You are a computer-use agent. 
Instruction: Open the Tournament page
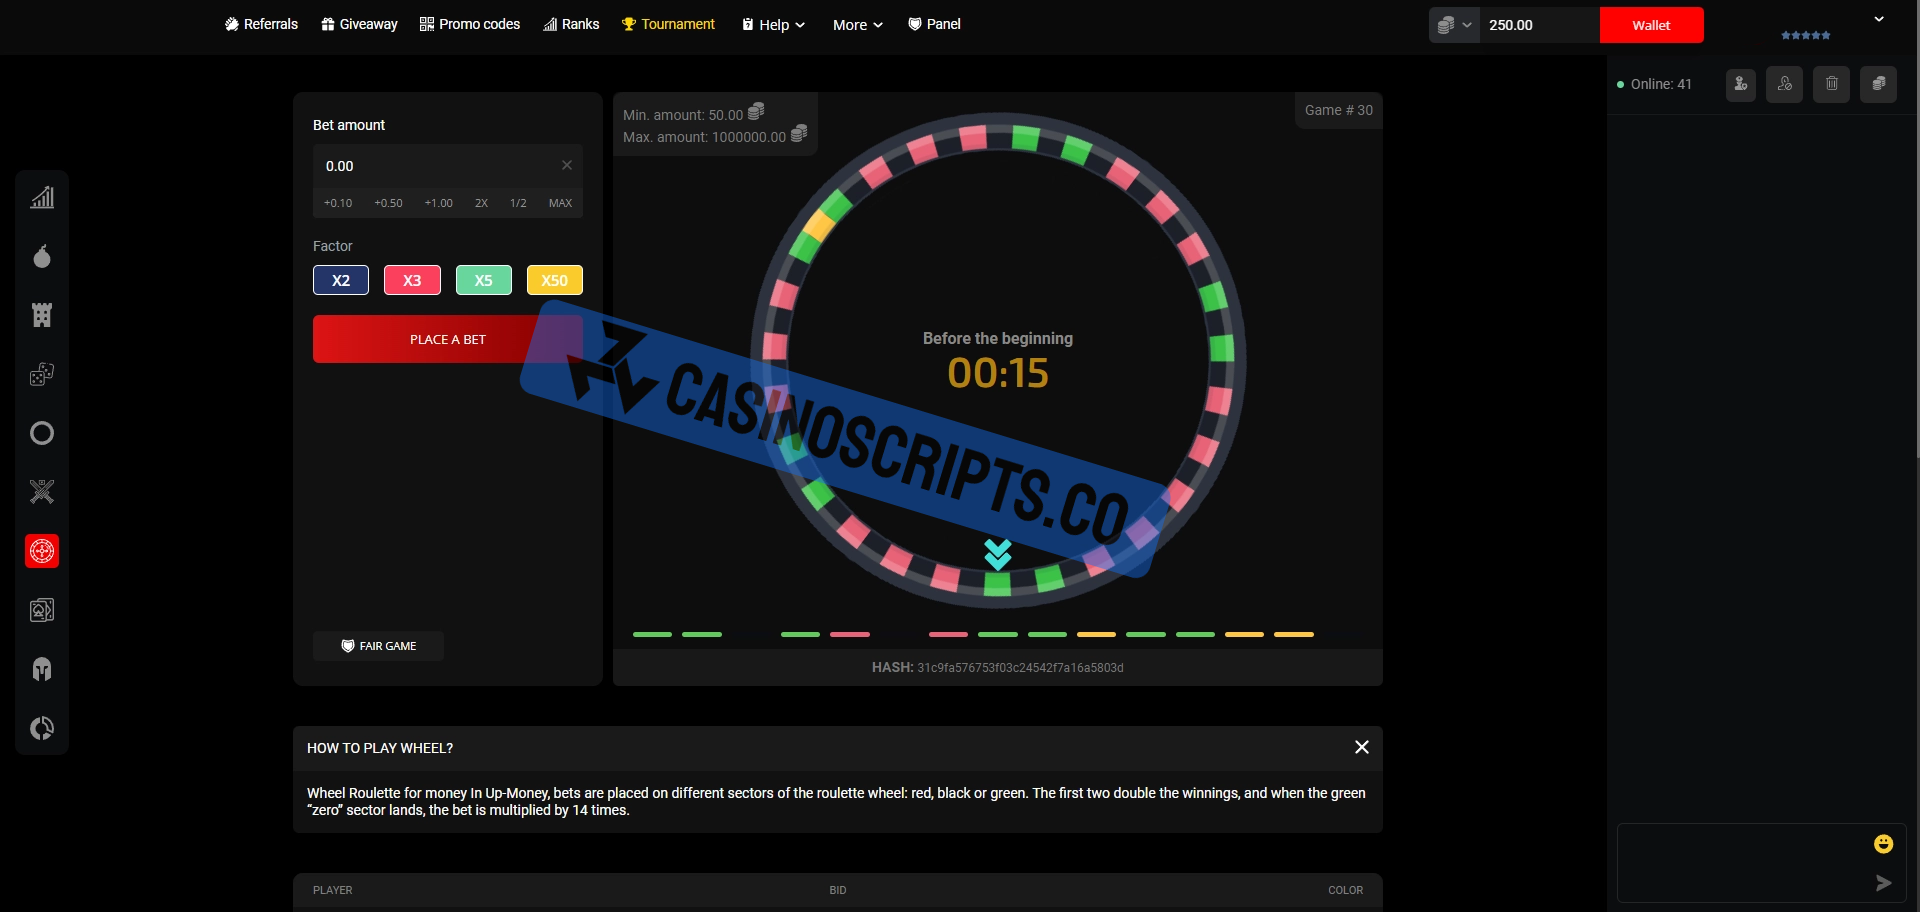pyautogui.click(x=668, y=24)
